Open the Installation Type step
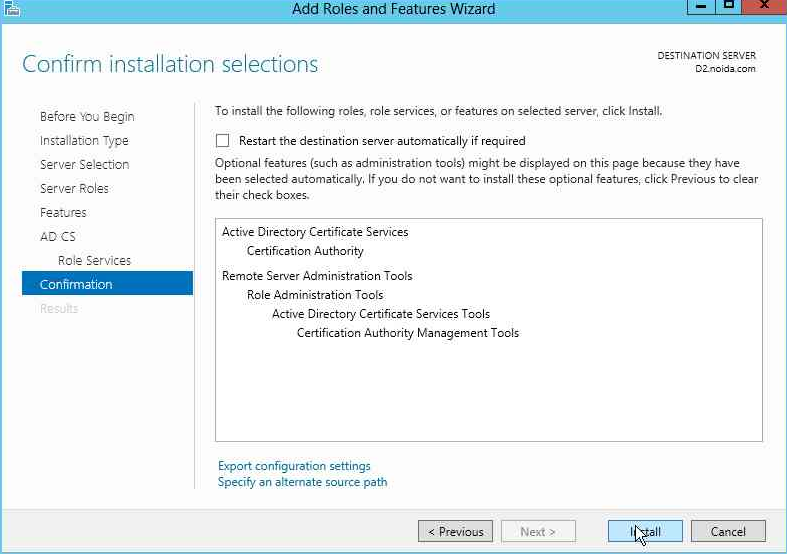This screenshot has width=787, height=554. [x=84, y=141]
